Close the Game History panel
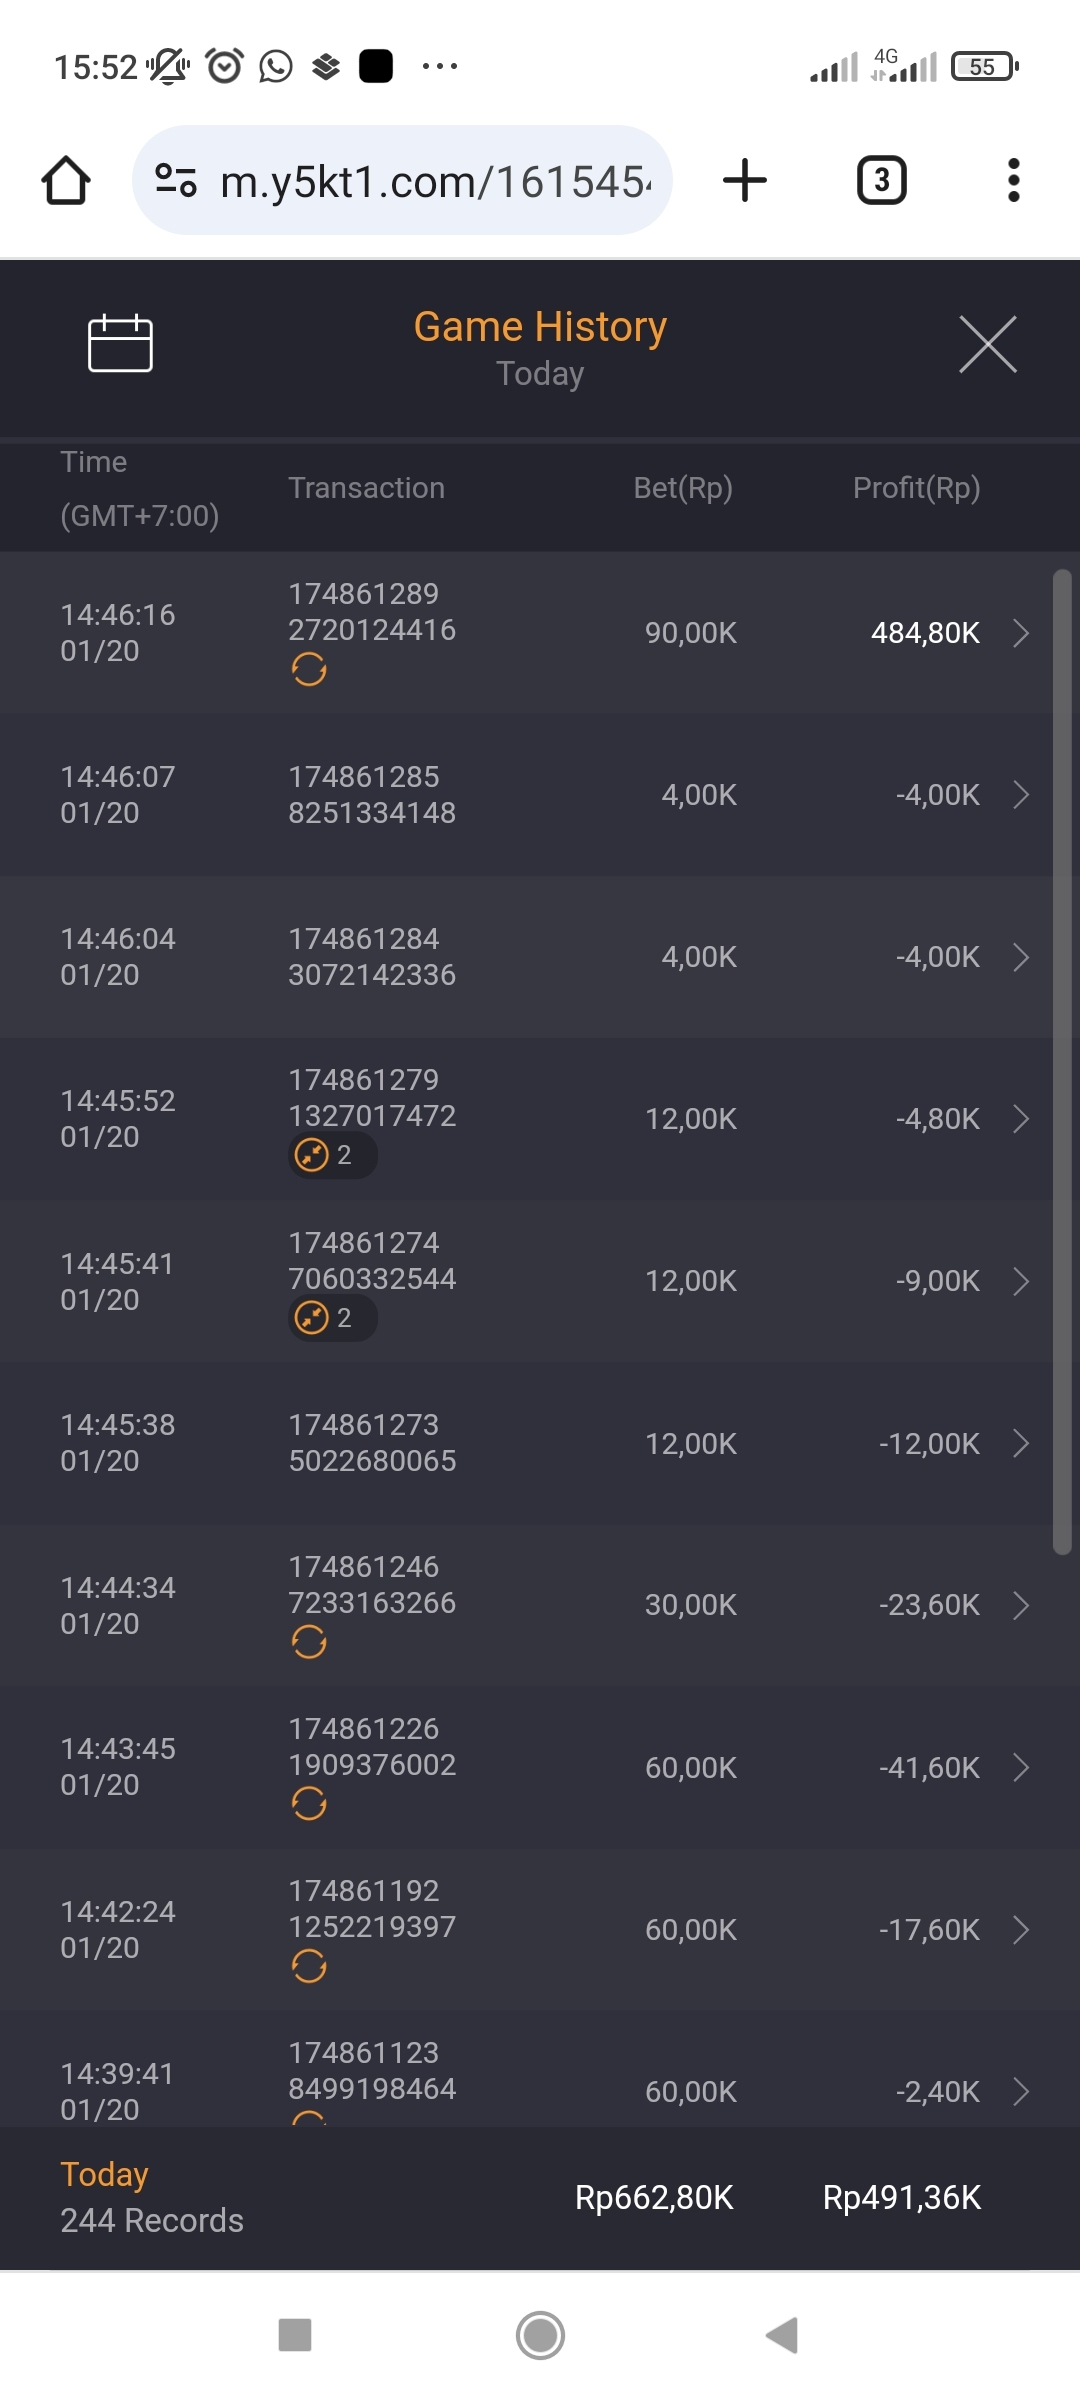The width and height of the screenshot is (1080, 2400). point(987,344)
